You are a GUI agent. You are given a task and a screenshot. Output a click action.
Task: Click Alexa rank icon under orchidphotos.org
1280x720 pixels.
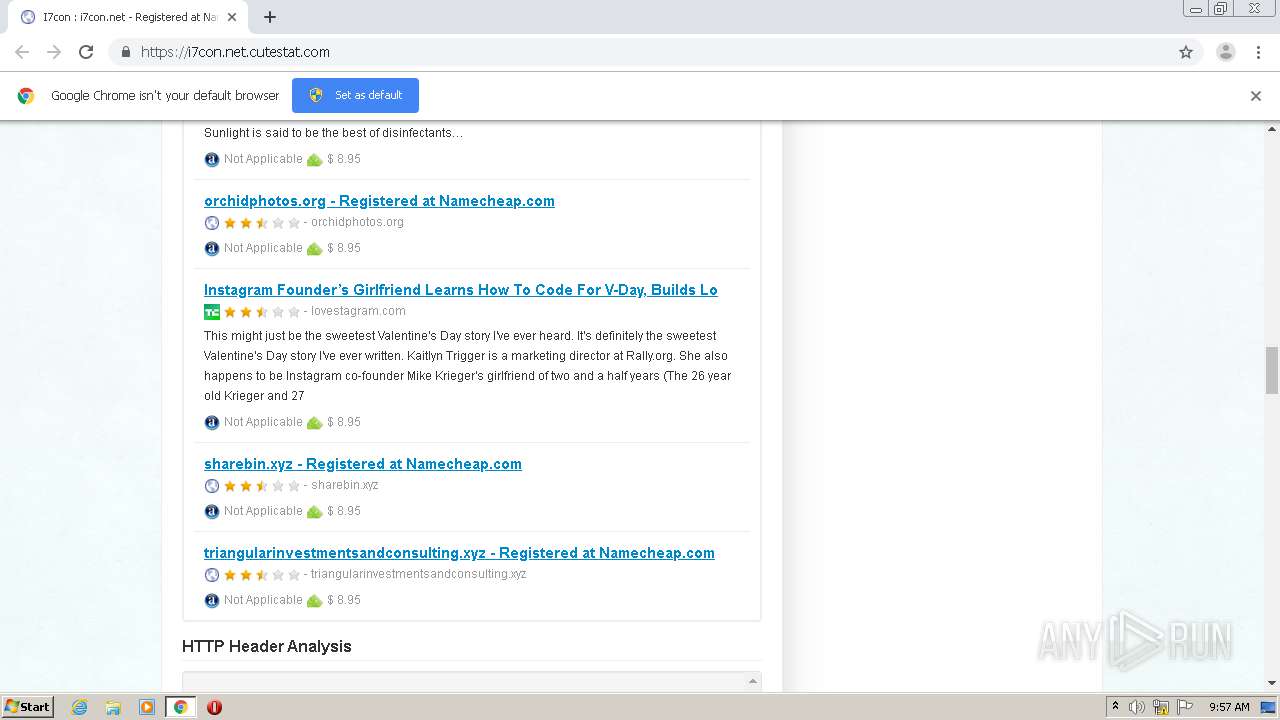pyautogui.click(x=211, y=248)
